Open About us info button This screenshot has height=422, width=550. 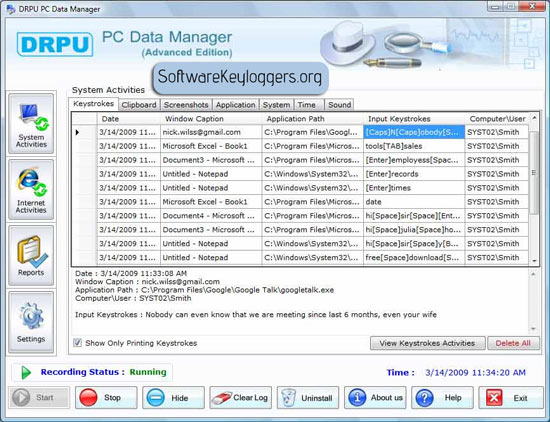[x=375, y=397]
